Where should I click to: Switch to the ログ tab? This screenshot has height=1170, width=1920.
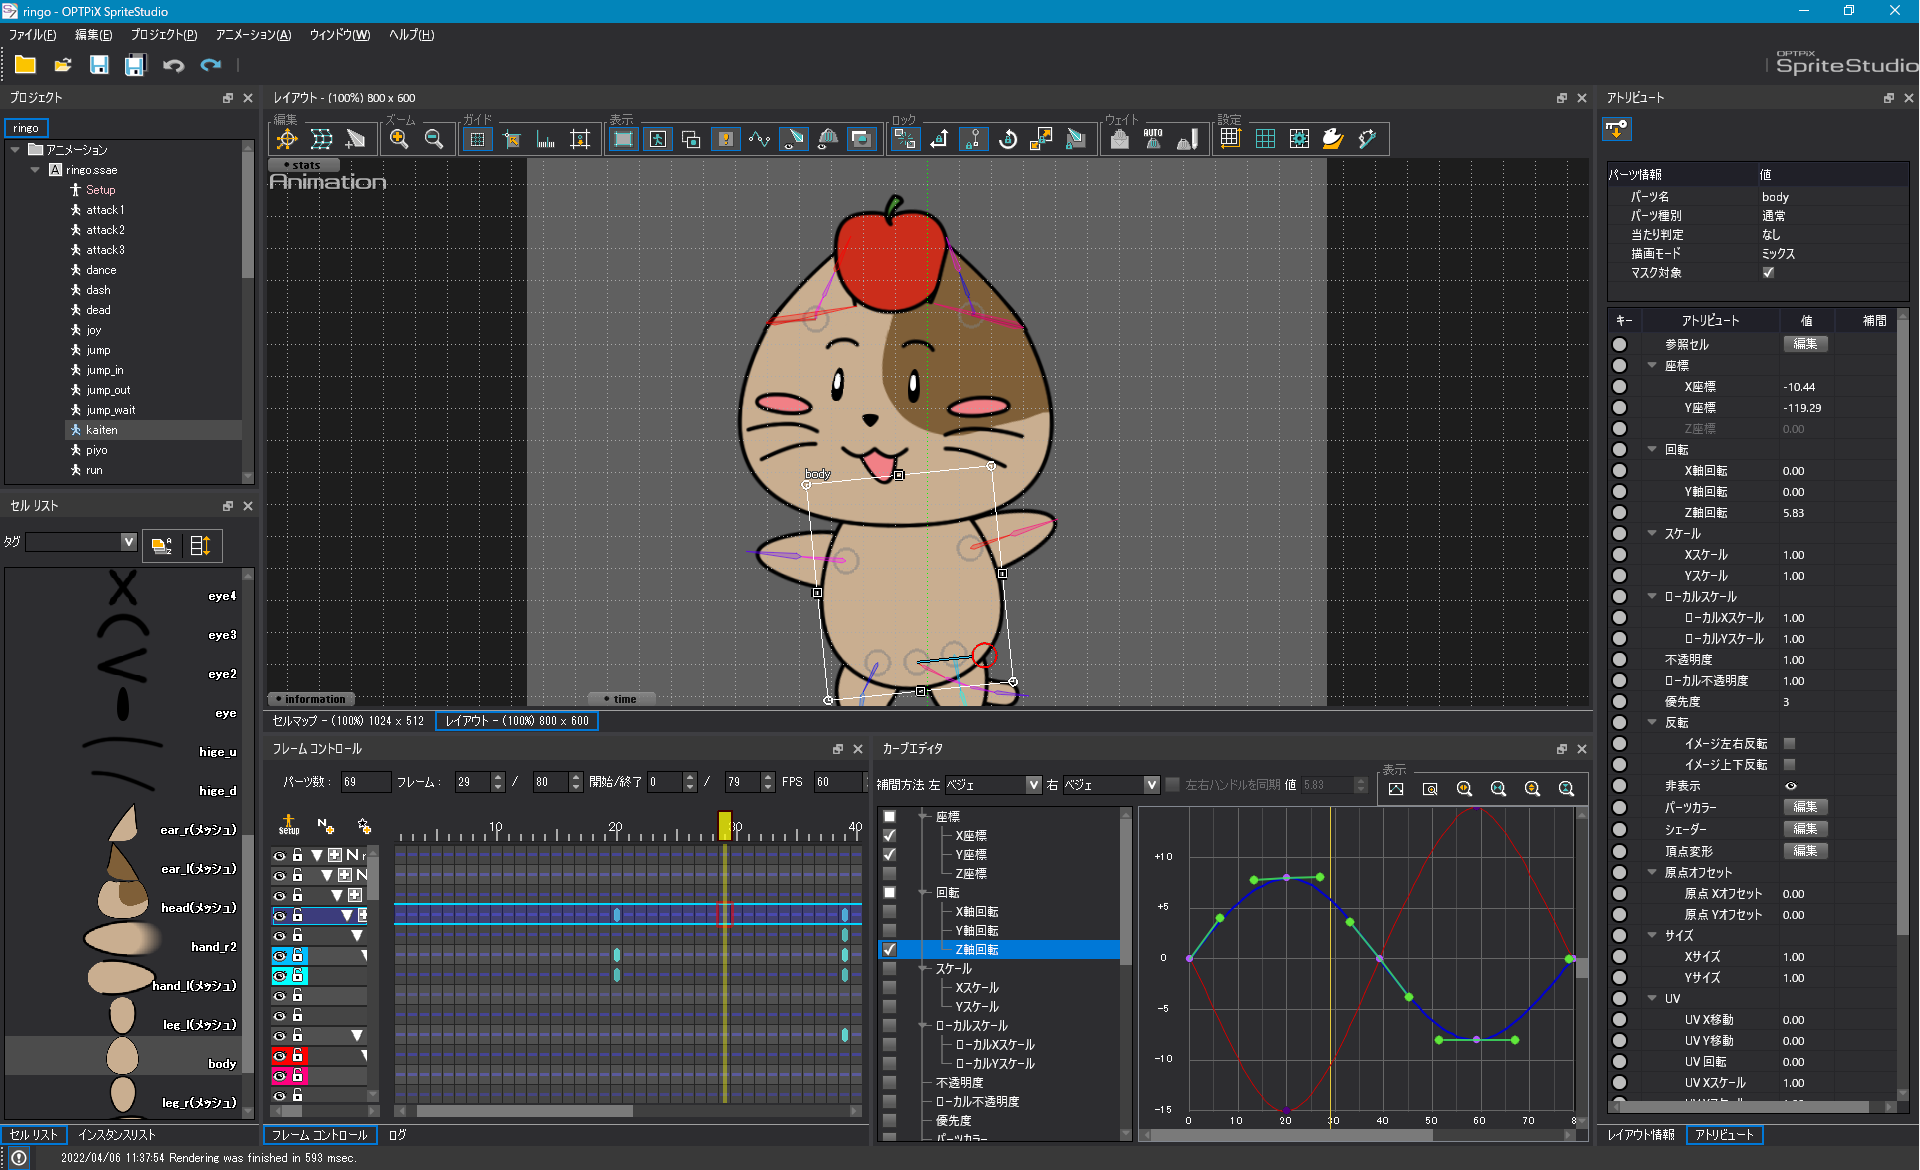[x=397, y=1135]
